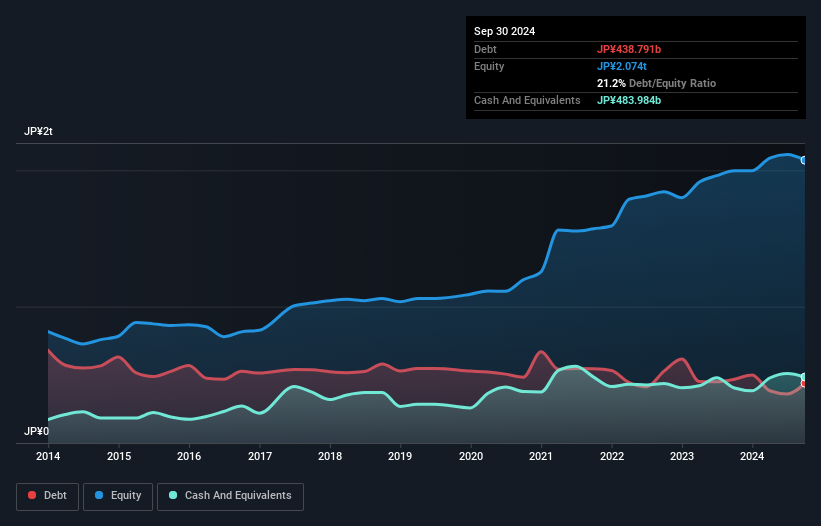The image size is (821, 526).
Task: Click the red Debt legend dot
Action: point(32,495)
